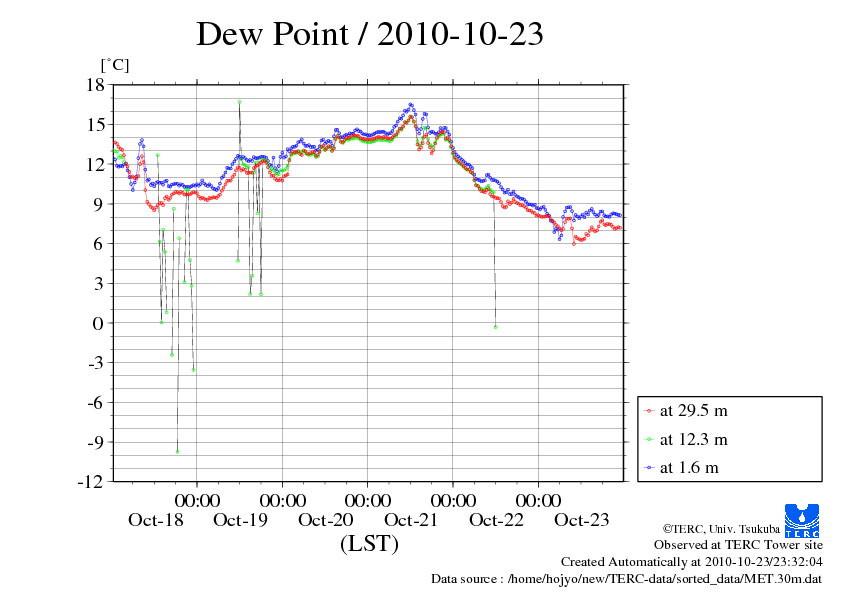Click the Oct-23 date label
Viewport: 842px width, 595px height.
pos(582,520)
